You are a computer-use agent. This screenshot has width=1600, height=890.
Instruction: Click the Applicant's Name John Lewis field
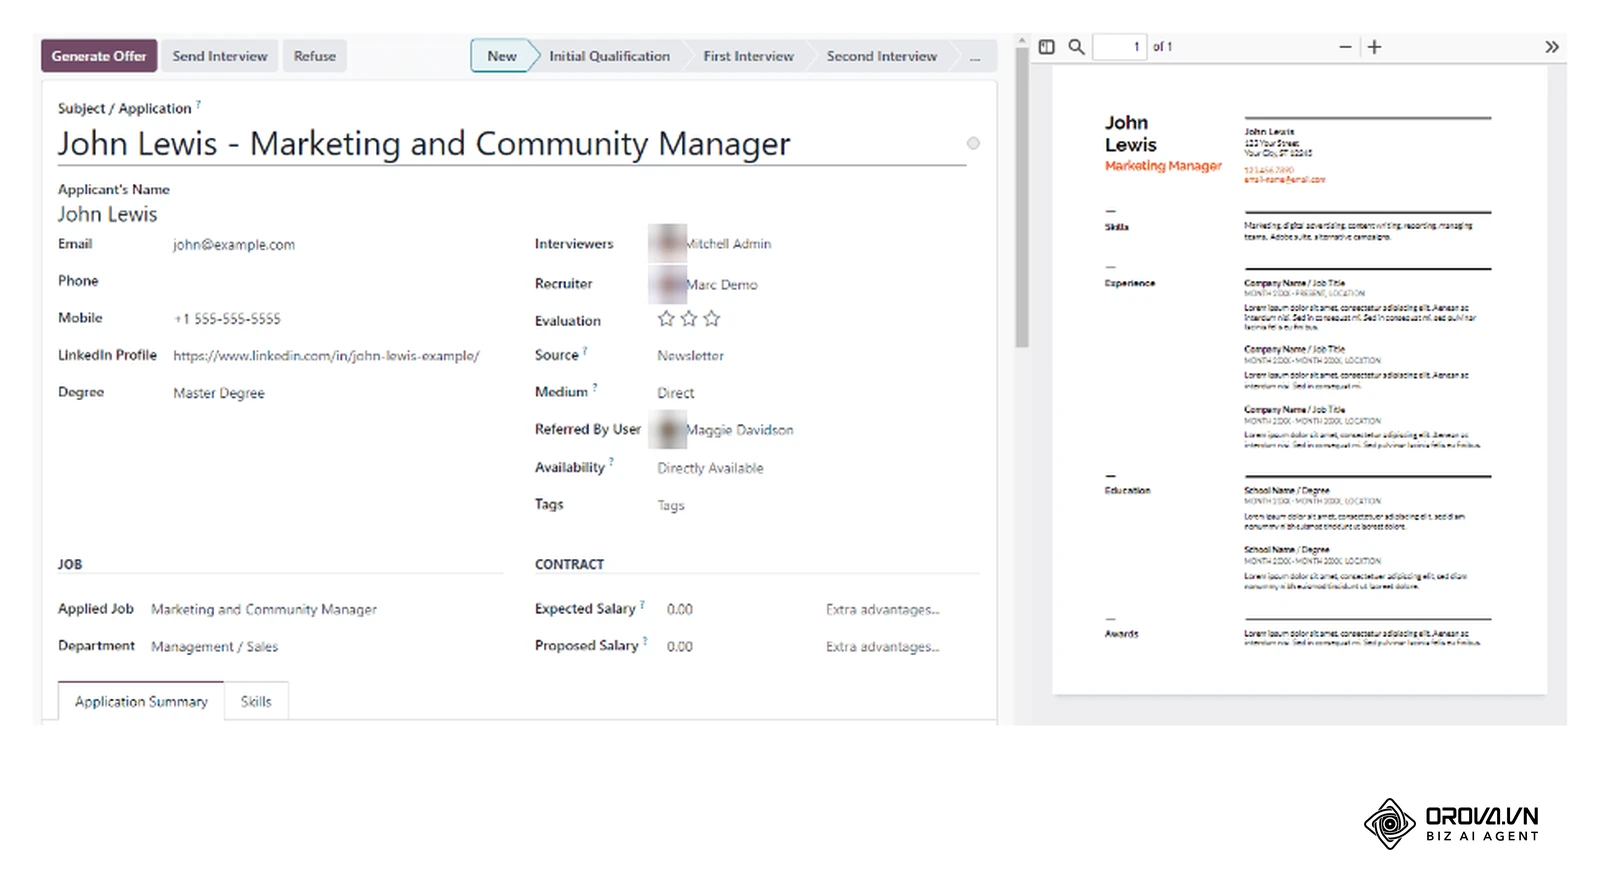click(107, 214)
